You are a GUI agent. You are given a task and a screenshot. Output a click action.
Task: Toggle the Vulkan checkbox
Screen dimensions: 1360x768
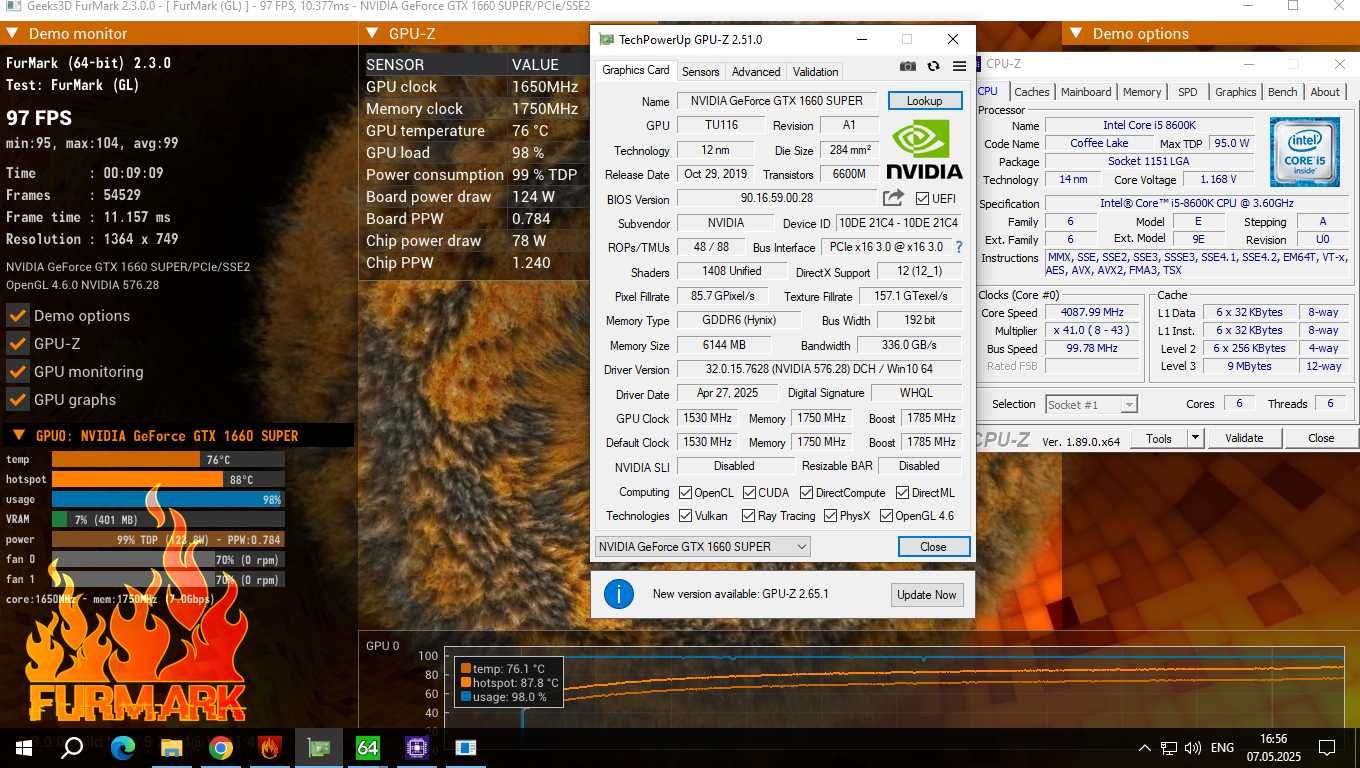pos(685,516)
